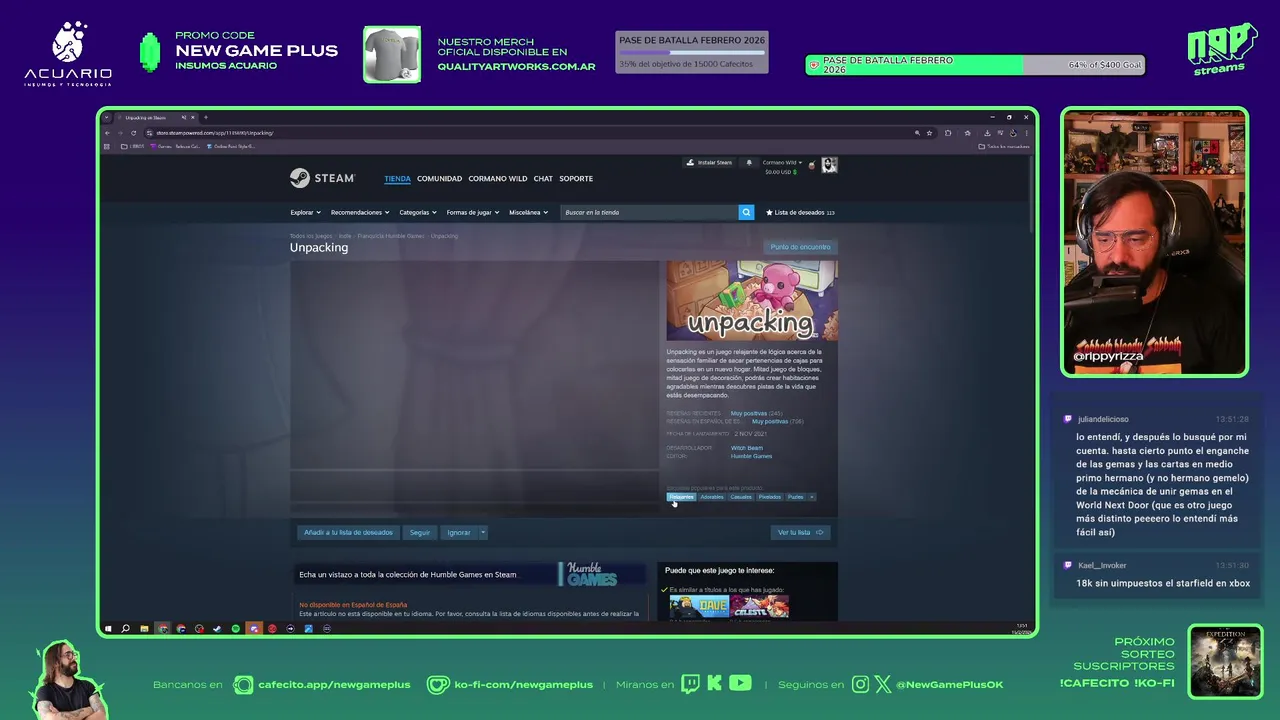Image resolution: width=1280 pixels, height=720 pixels.
Task: Open the Humble Games publisher link
Action: (x=751, y=456)
